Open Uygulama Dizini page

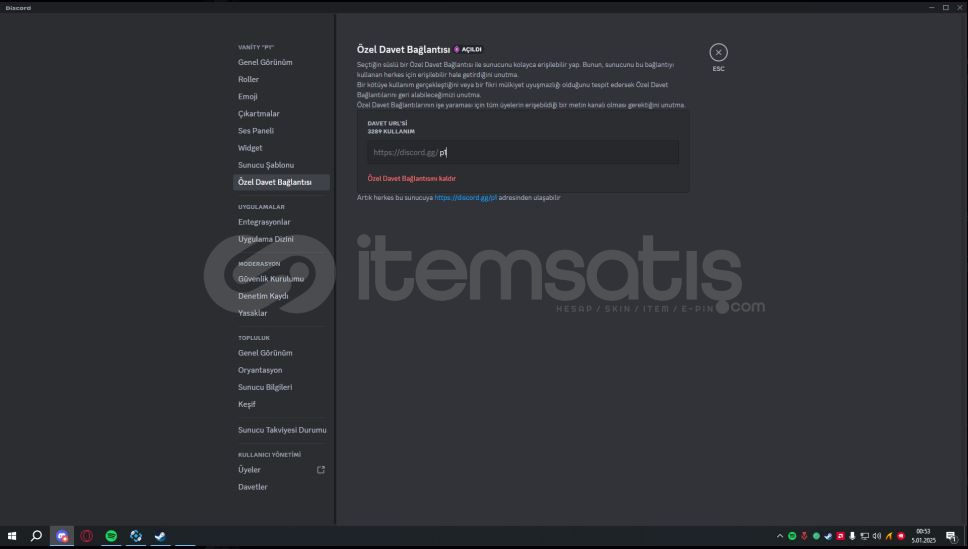pos(266,240)
